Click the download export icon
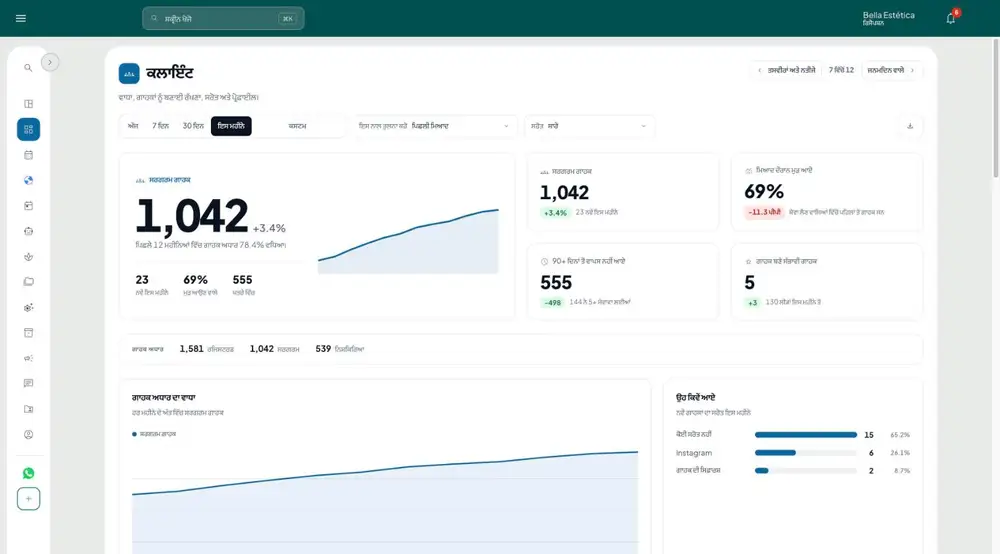The image size is (1000, 554). click(910, 126)
